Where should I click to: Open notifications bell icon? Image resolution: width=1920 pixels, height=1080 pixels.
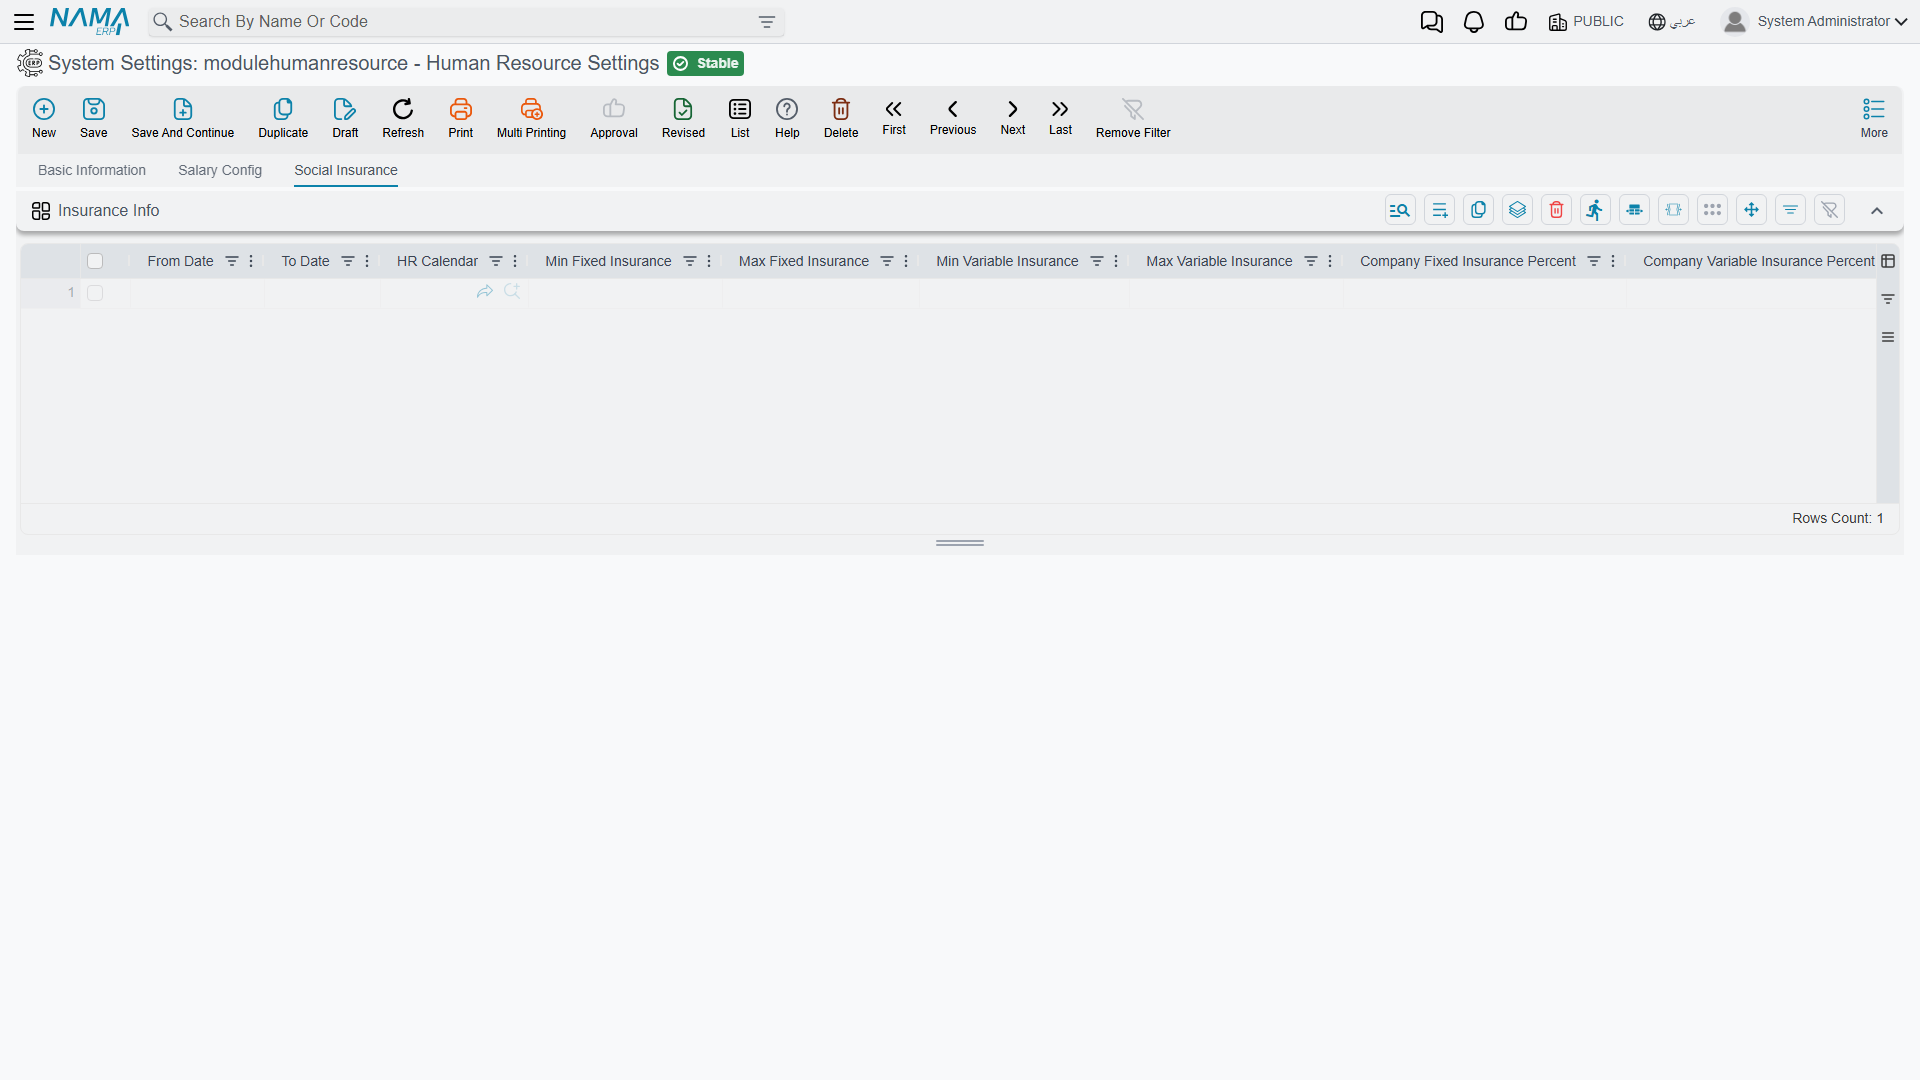[x=1474, y=22]
